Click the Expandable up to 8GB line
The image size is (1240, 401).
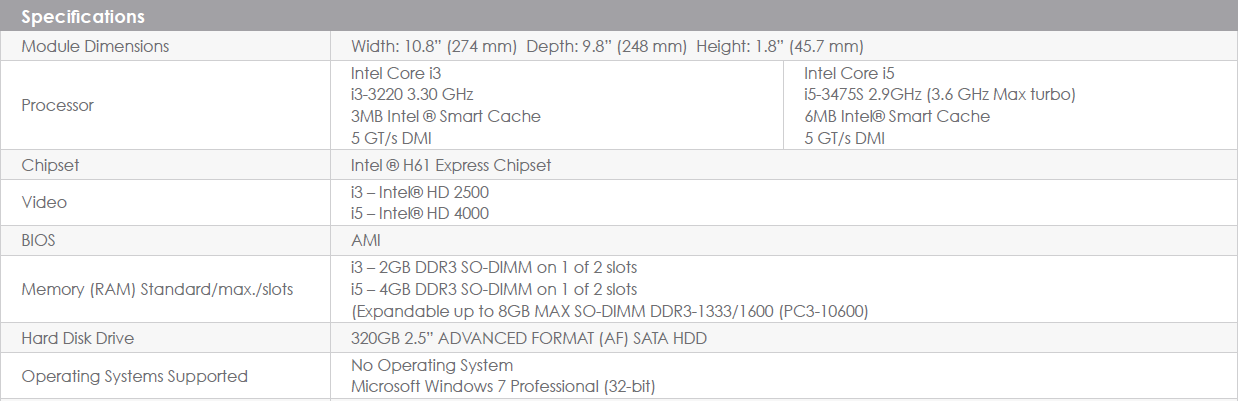pyautogui.click(x=609, y=311)
